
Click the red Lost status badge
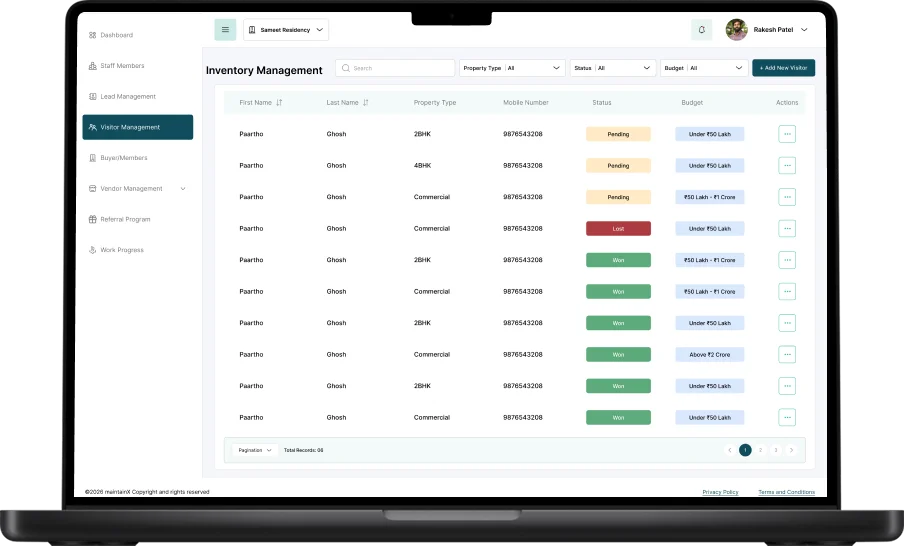(x=618, y=228)
